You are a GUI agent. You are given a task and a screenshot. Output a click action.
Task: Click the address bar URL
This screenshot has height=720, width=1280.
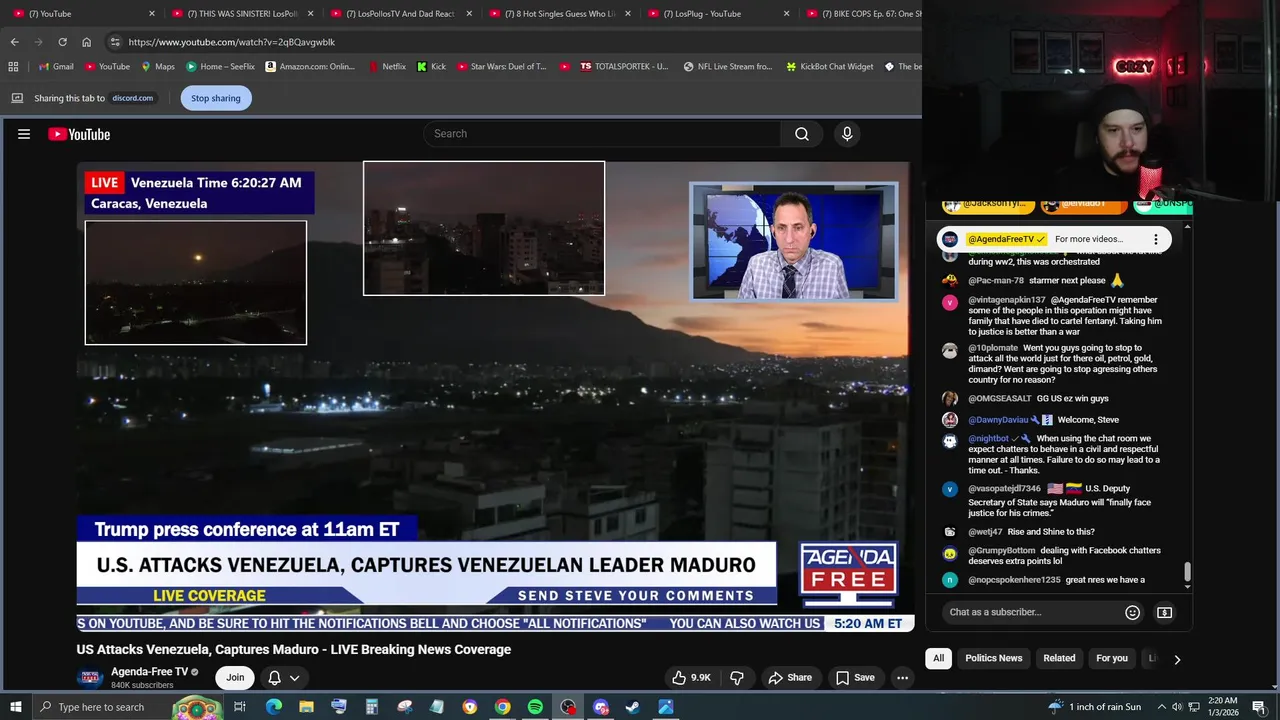(x=232, y=42)
